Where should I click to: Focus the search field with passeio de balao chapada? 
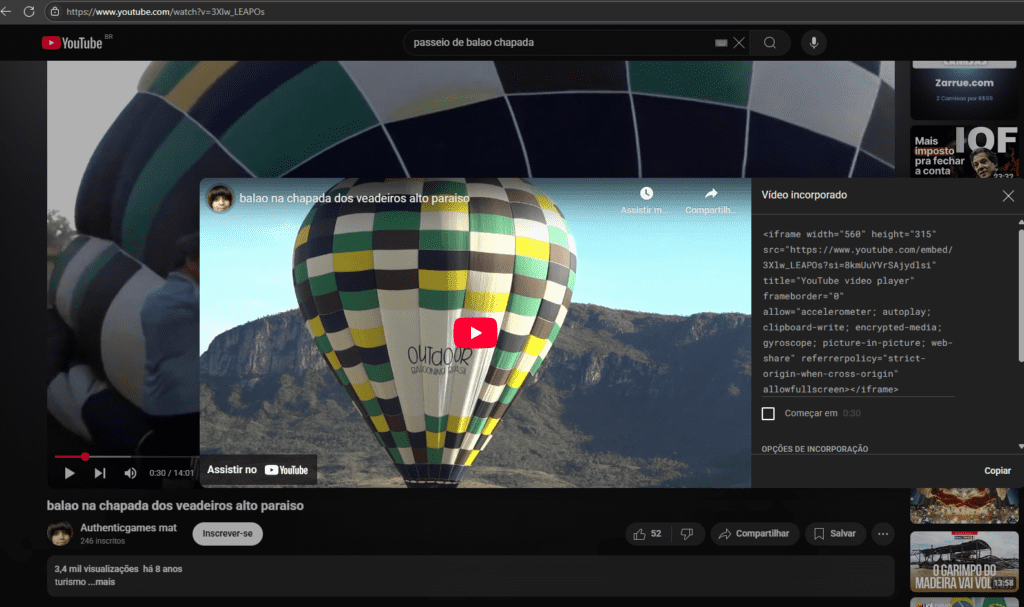(x=562, y=42)
